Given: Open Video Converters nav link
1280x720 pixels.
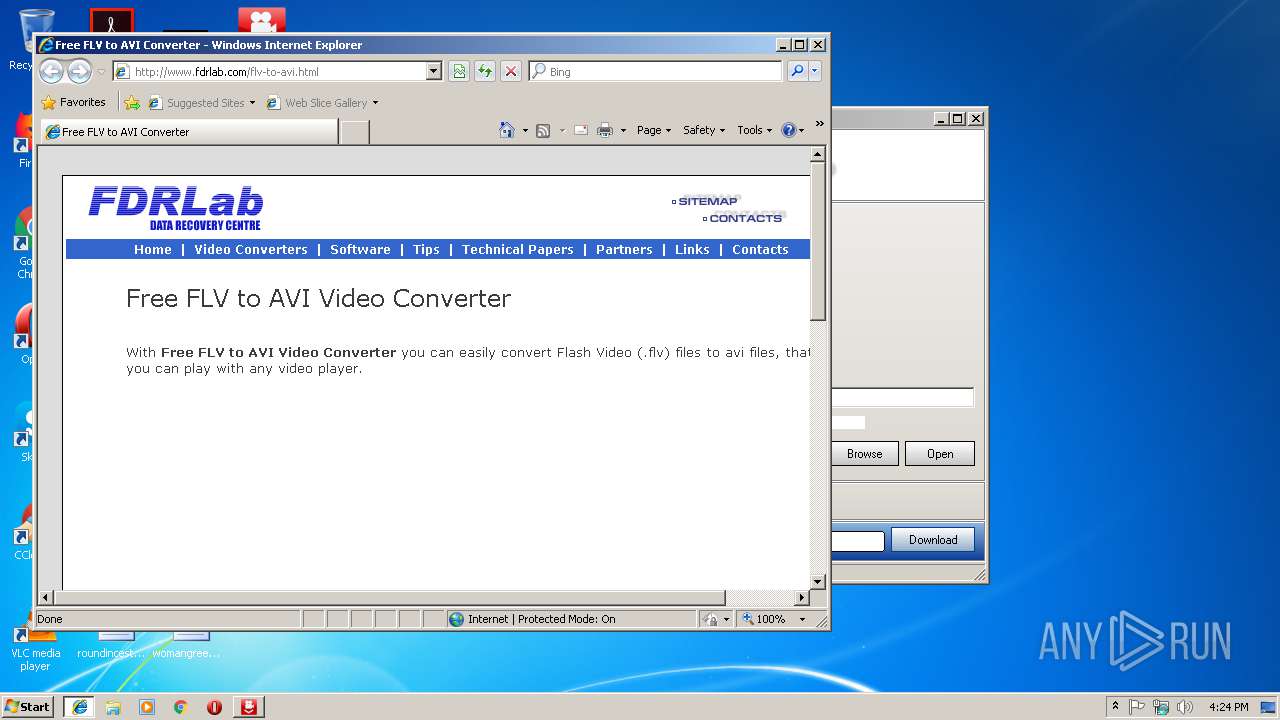Looking at the screenshot, I should 251,249.
